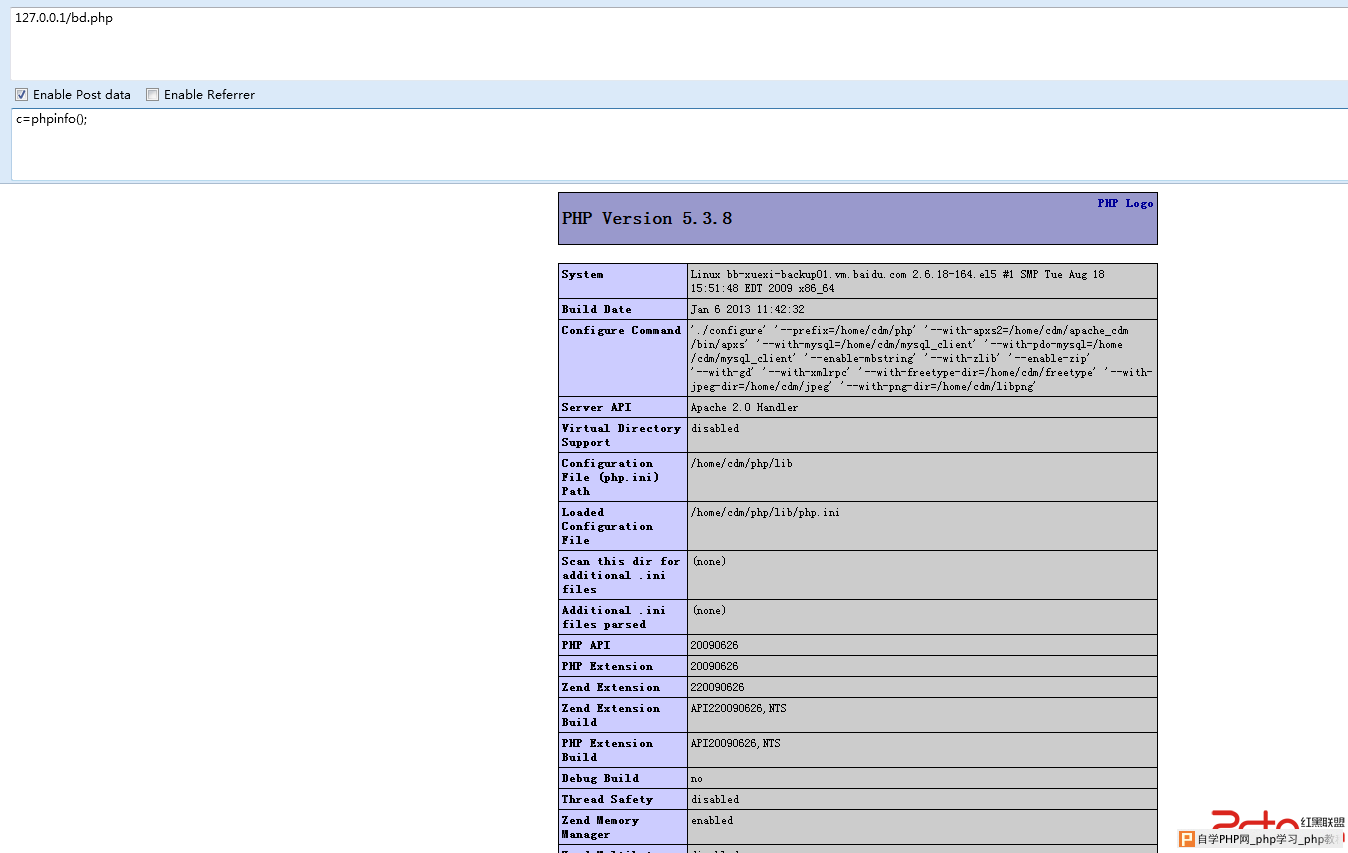This screenshot has height=853, width=1348.
Task: Select the Zend Extension value 220090626
Action: click(718, 687)
